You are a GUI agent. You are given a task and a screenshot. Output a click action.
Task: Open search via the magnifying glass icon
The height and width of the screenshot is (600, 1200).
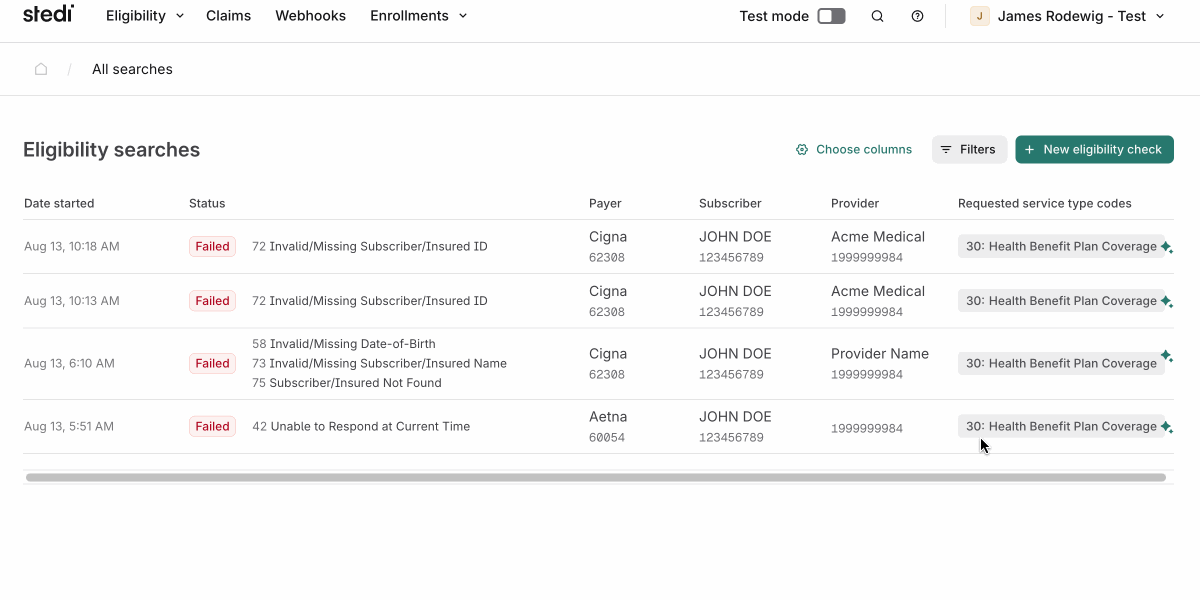point(877,15)
